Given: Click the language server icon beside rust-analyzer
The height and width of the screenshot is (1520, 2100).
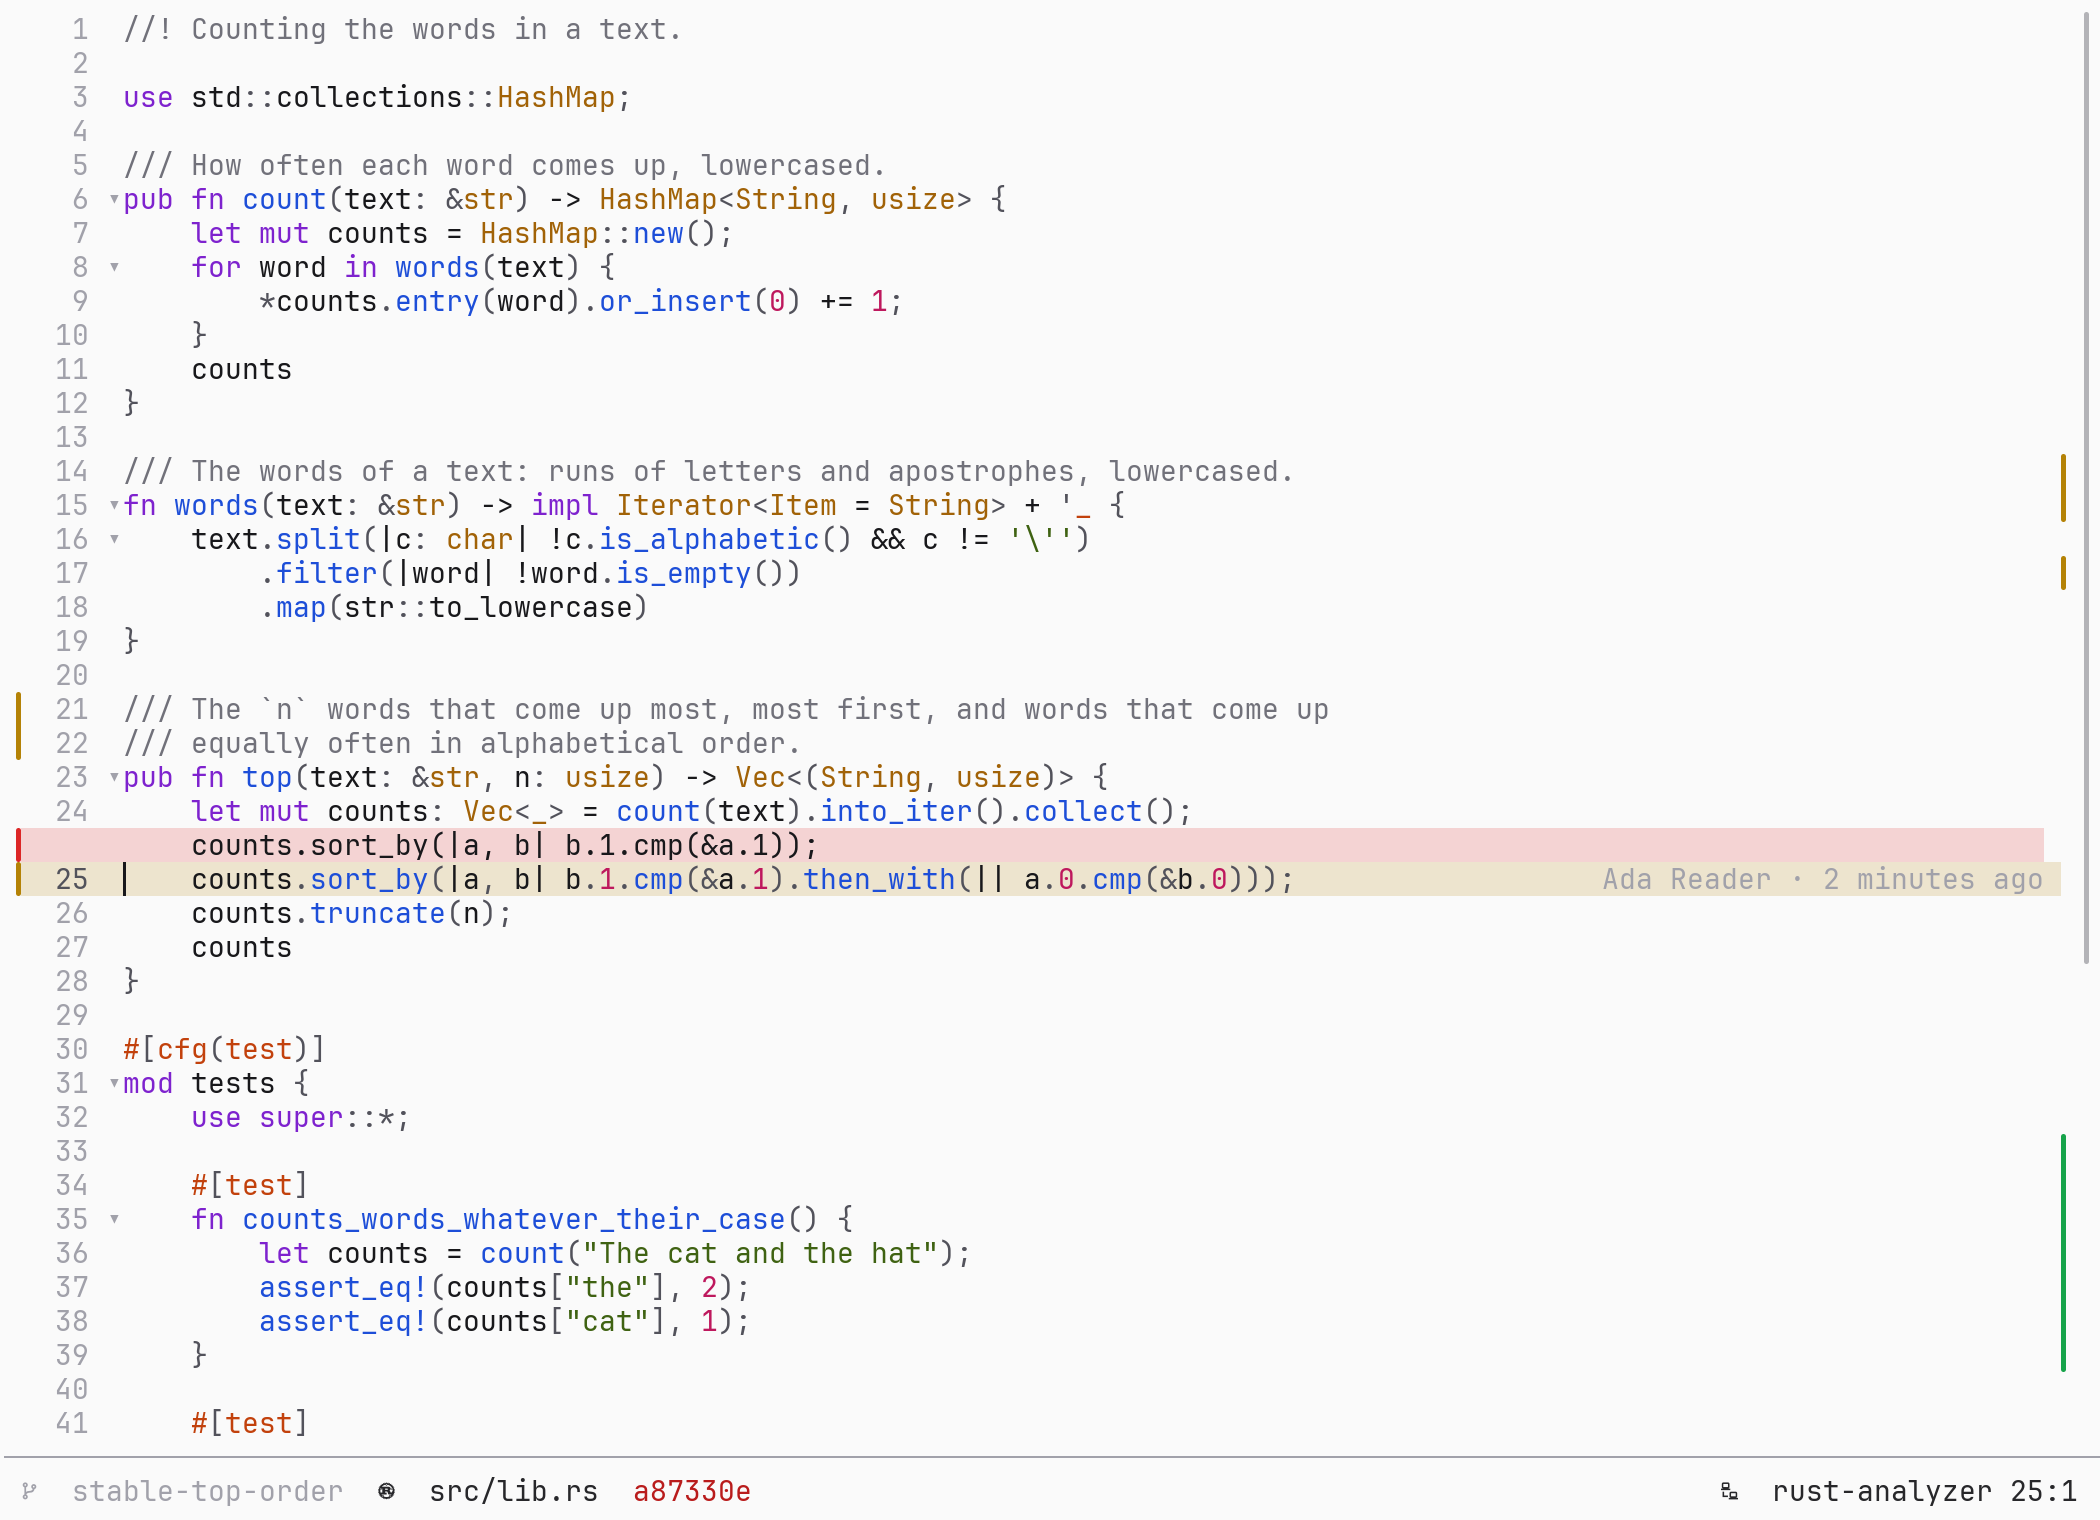Looking at the screenshot, I should pyautogui.click(x=1729, y=1491).
